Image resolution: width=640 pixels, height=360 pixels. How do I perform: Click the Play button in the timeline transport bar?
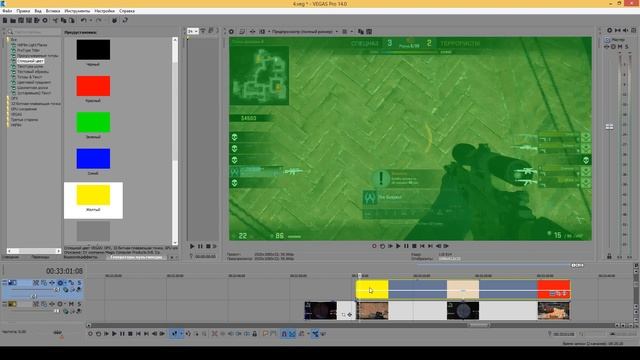[114, 334]
